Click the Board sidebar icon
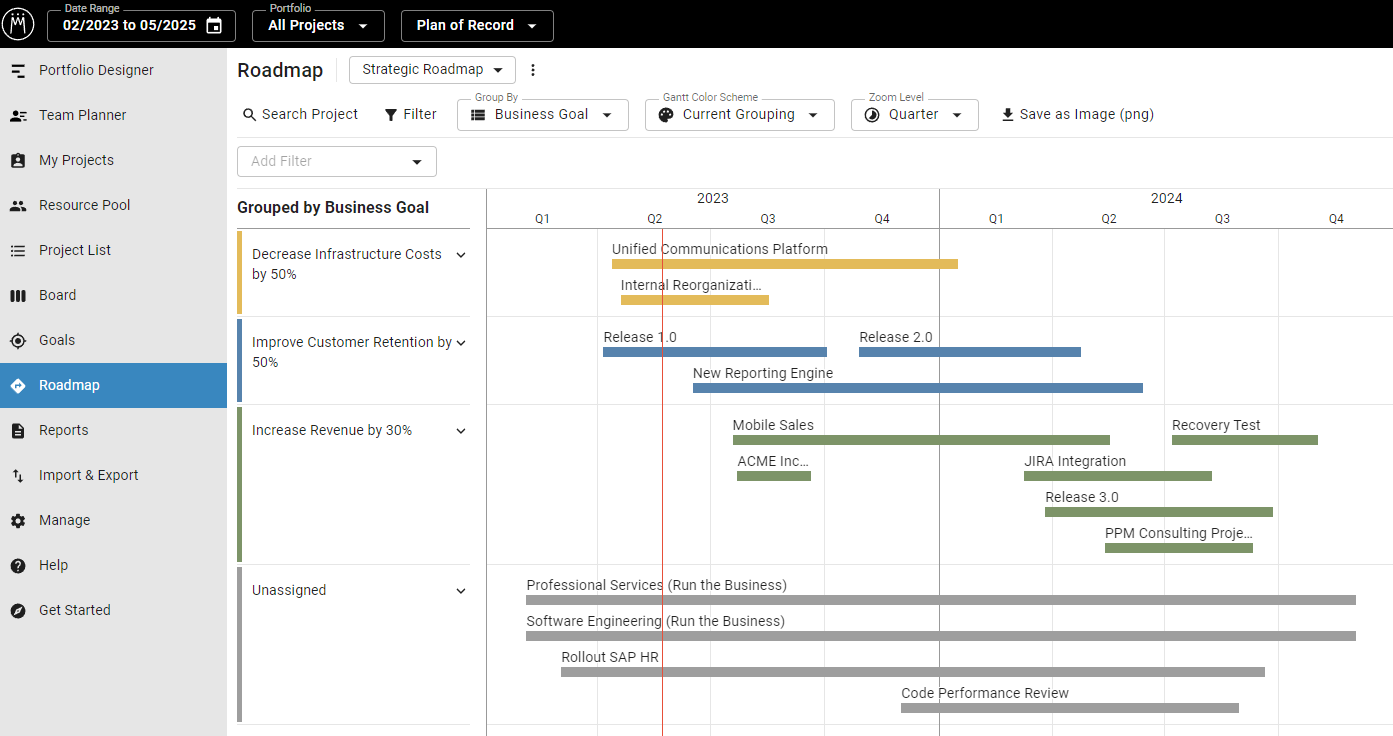 click(x=18, y=296)
